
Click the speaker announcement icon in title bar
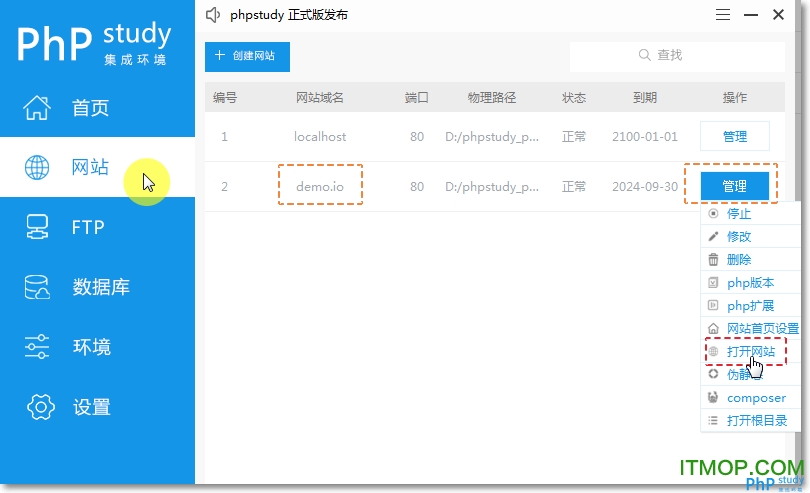tap(213, 15)
